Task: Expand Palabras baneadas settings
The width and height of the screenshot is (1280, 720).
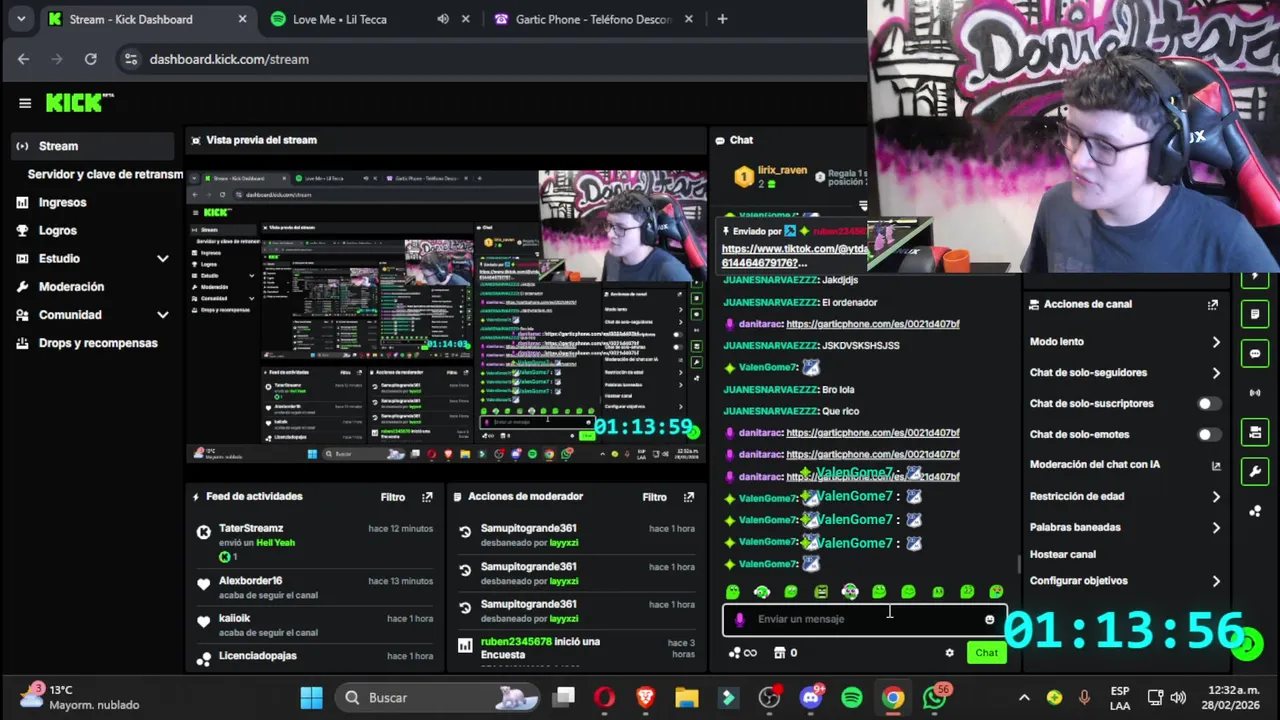Action: click(x=1216, y=528)
